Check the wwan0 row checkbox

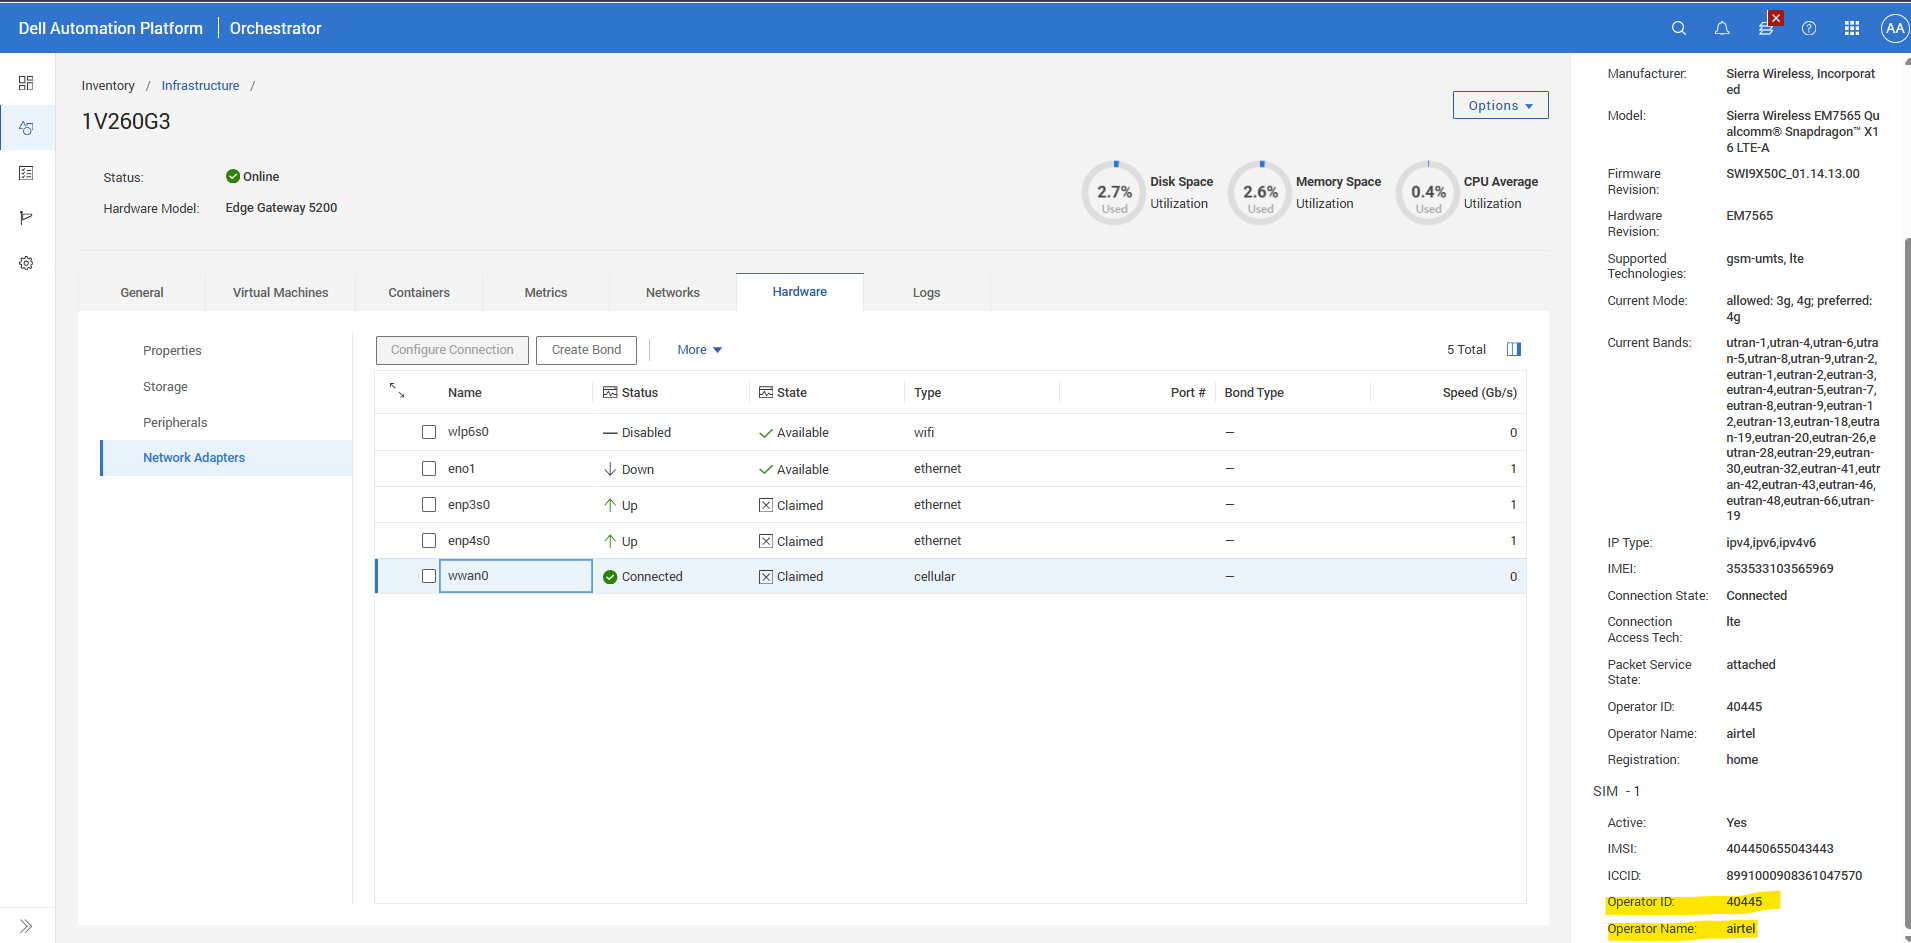click(x=429, y=576)
